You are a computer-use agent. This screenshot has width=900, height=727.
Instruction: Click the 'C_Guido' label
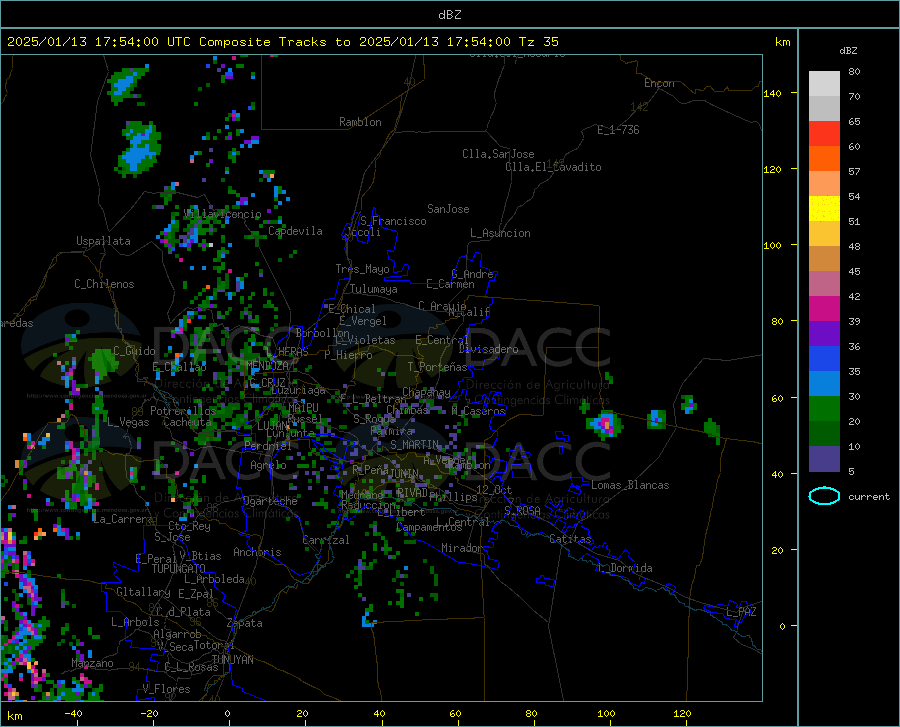[x=134, y=351]
